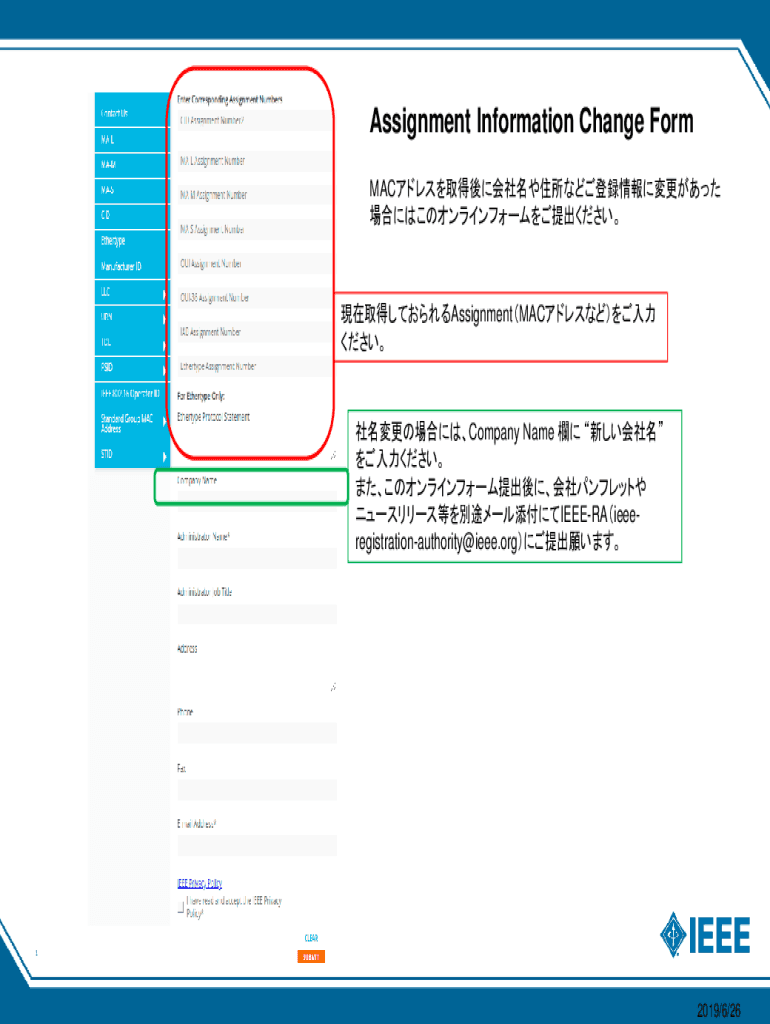770x1024 pixels.
Task: Focus the IAB Assignment Number field
Action: [254, 332]
